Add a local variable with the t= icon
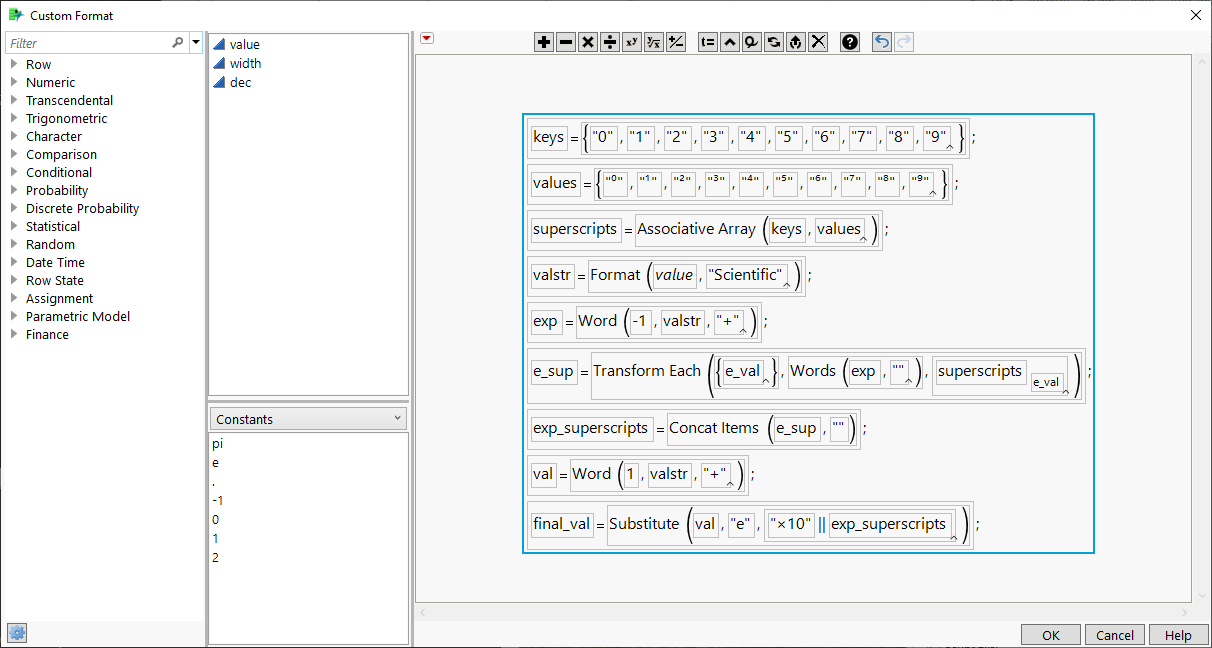Screen dimensions: 1212x648 (707, 42)
